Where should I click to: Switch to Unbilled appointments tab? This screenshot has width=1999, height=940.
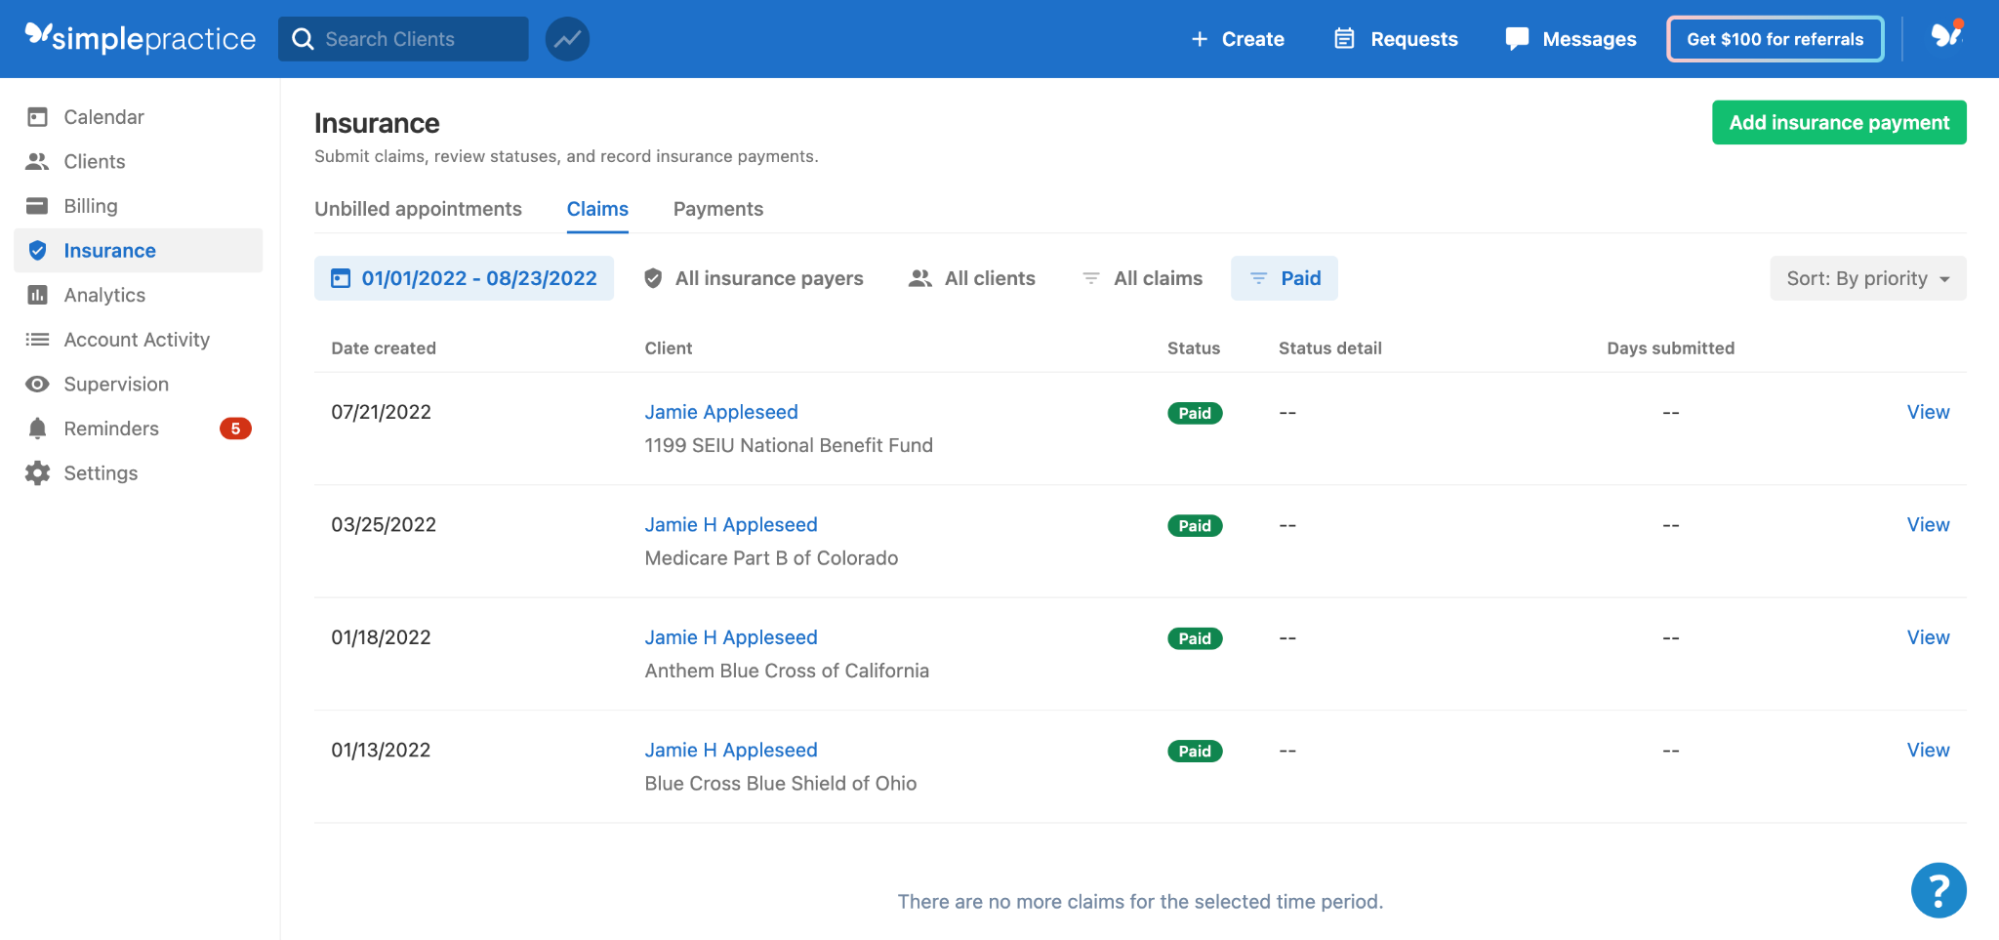(418, 209)
